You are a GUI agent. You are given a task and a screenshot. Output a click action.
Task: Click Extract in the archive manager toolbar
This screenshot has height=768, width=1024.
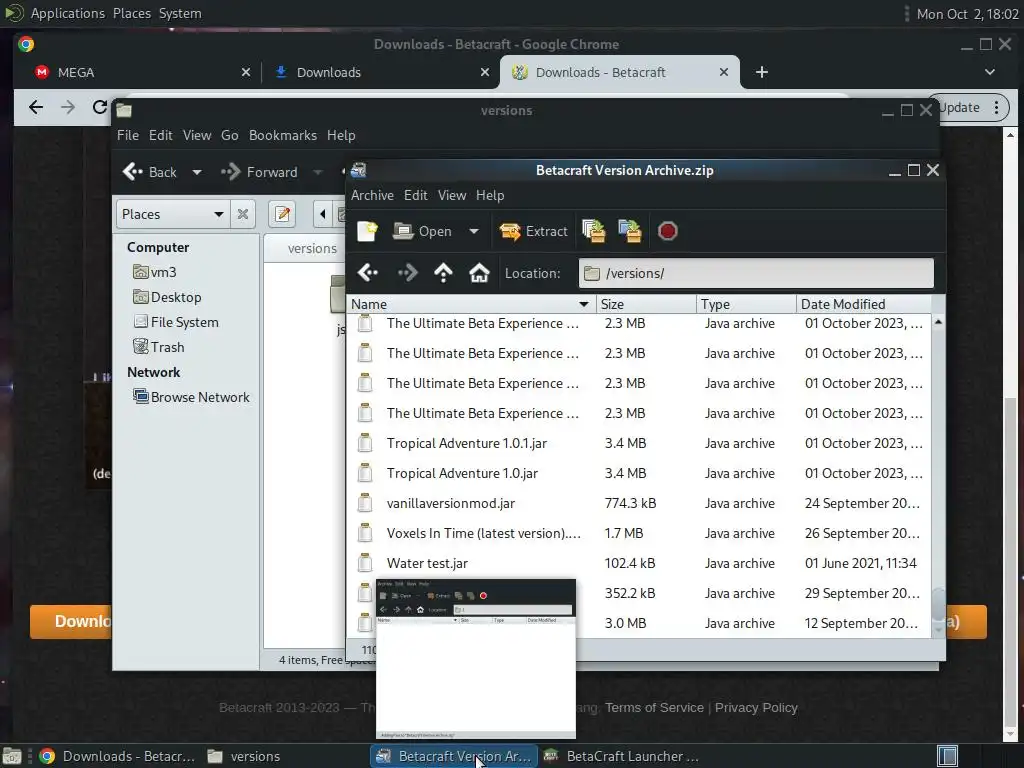534,231
